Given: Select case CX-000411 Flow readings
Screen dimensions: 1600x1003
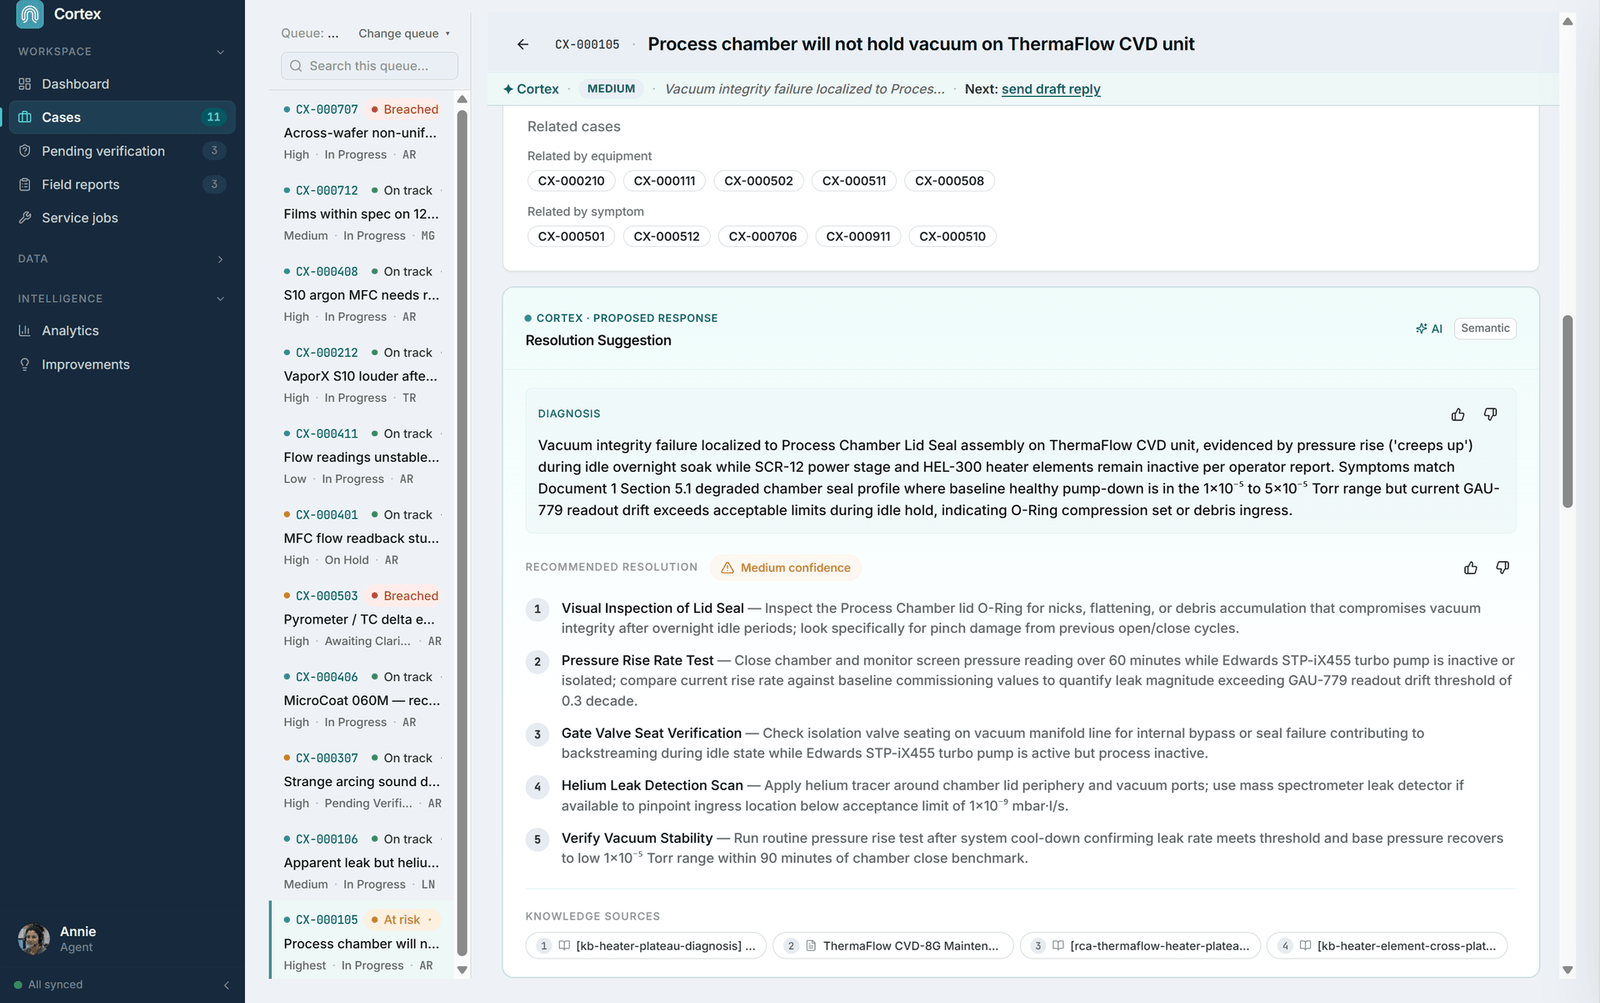Looking at the screenshot, I should tap(362, 456).
